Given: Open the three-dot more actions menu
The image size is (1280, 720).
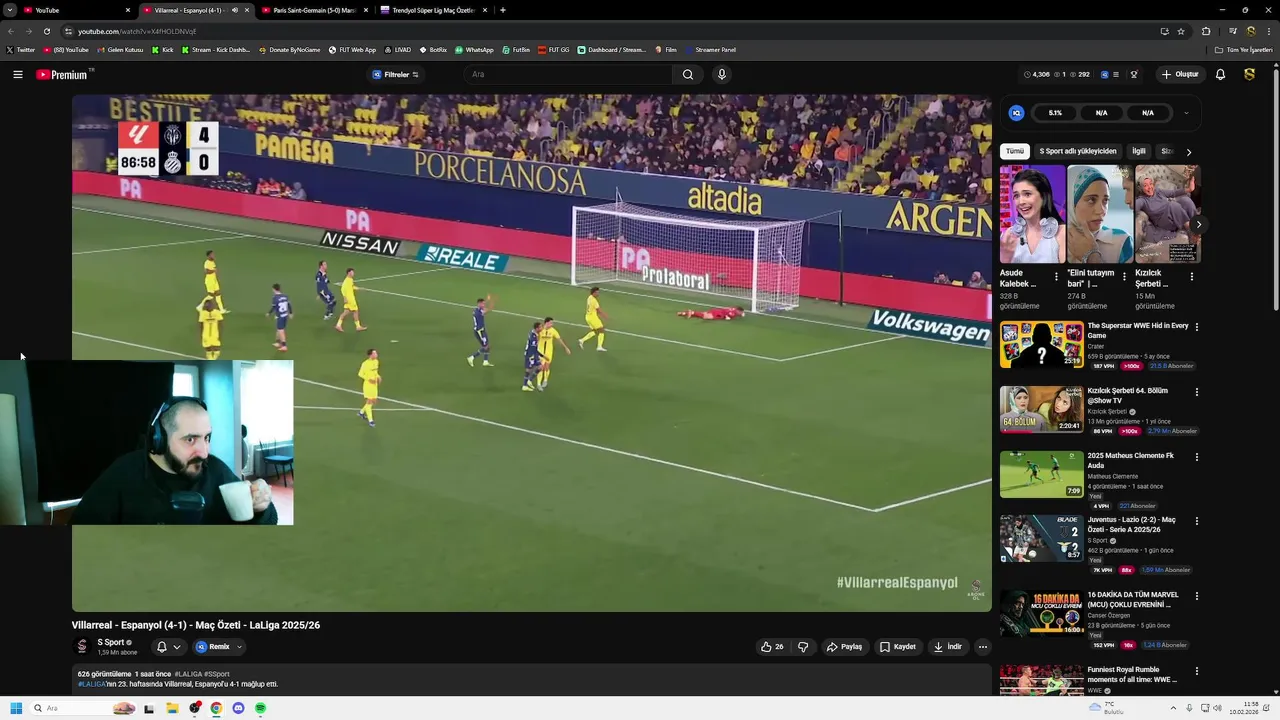Looking at the screenshot, I should tap(982, 647).
